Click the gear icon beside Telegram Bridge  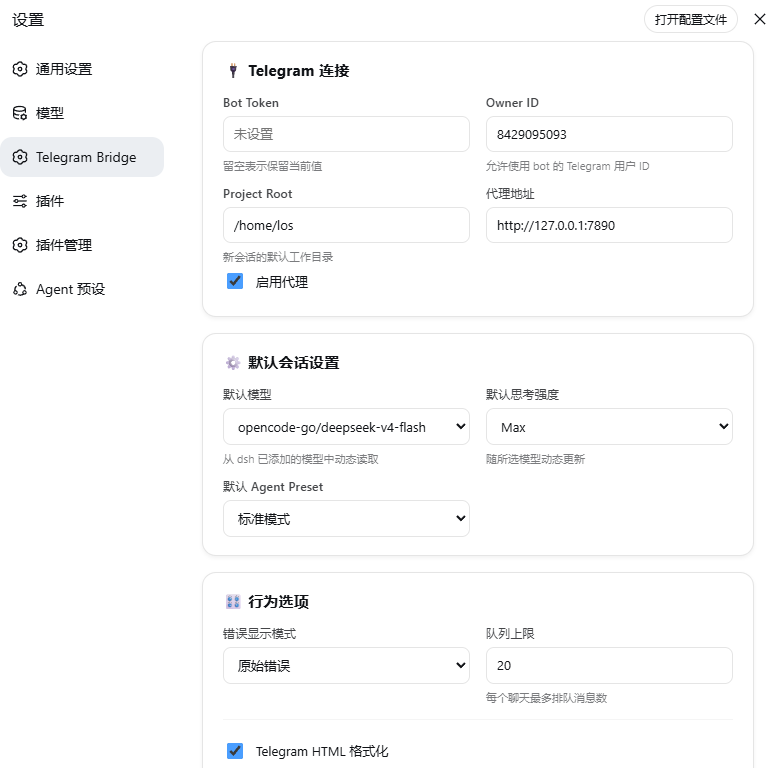click(x=20, y=157)
